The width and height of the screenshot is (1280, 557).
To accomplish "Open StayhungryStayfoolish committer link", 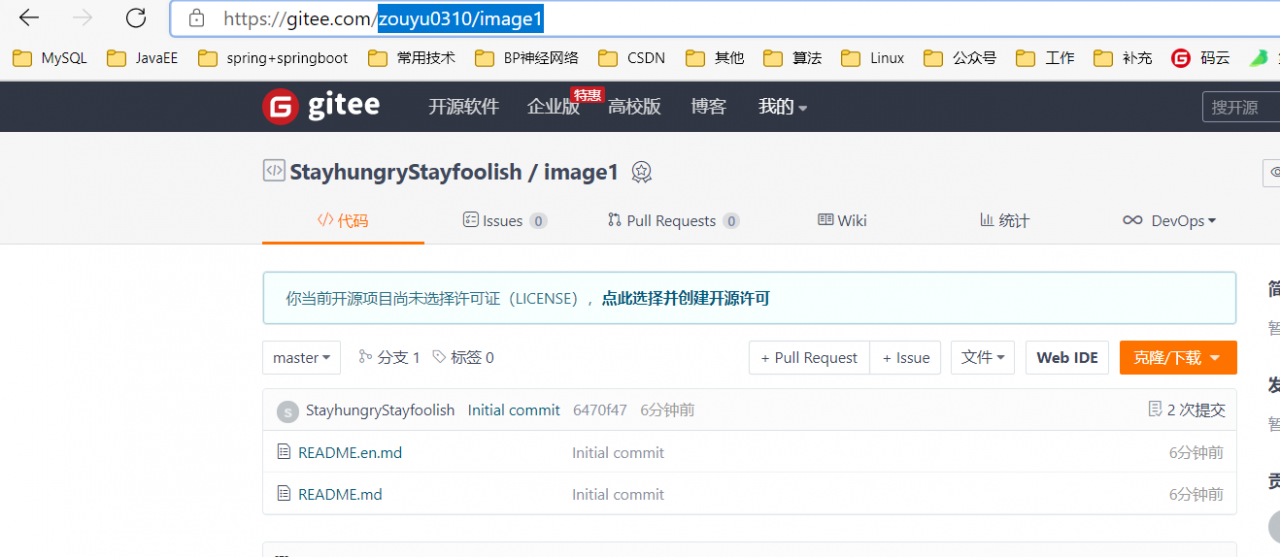I will [380, 410].
